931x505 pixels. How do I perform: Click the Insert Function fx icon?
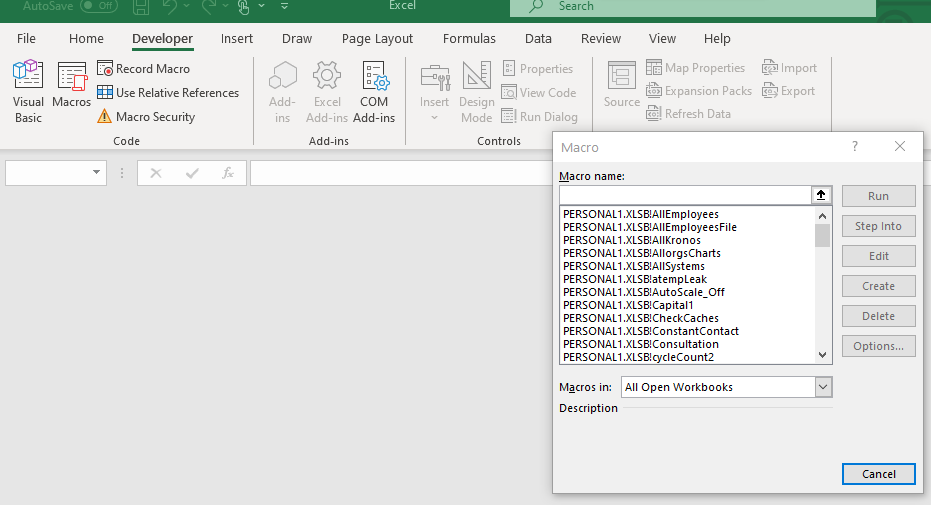[x=227, y=173]
